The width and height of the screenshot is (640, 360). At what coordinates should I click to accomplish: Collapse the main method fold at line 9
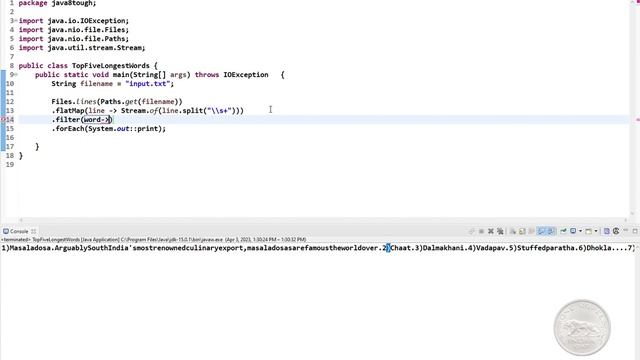click(x=16, y=75)
